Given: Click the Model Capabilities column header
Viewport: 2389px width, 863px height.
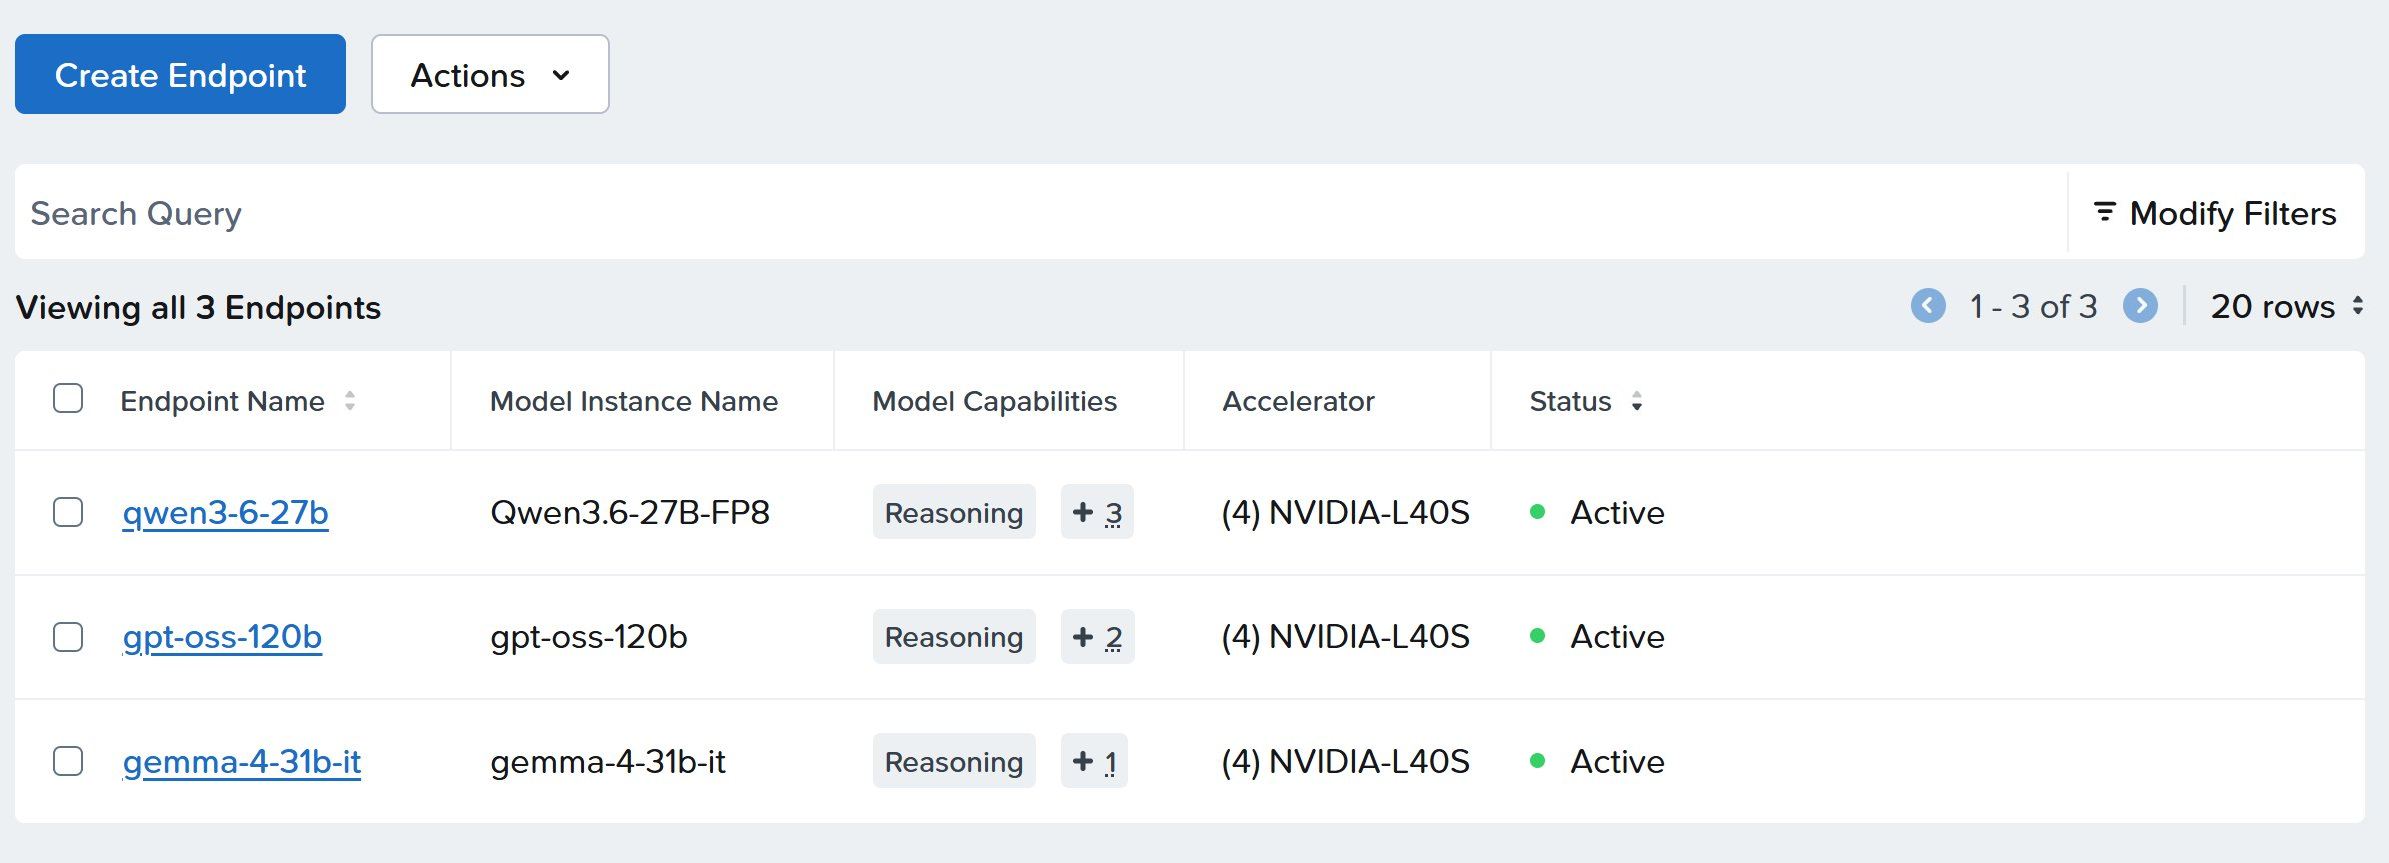Looking at the screenshot, I should coord(995,401).
